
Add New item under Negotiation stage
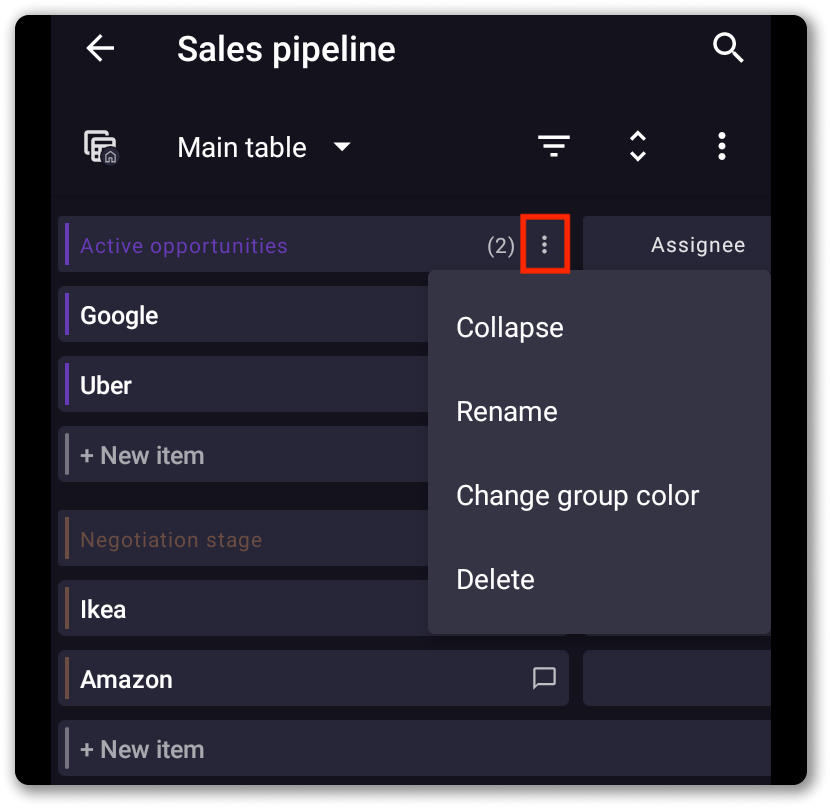click(x=142, y=750)
